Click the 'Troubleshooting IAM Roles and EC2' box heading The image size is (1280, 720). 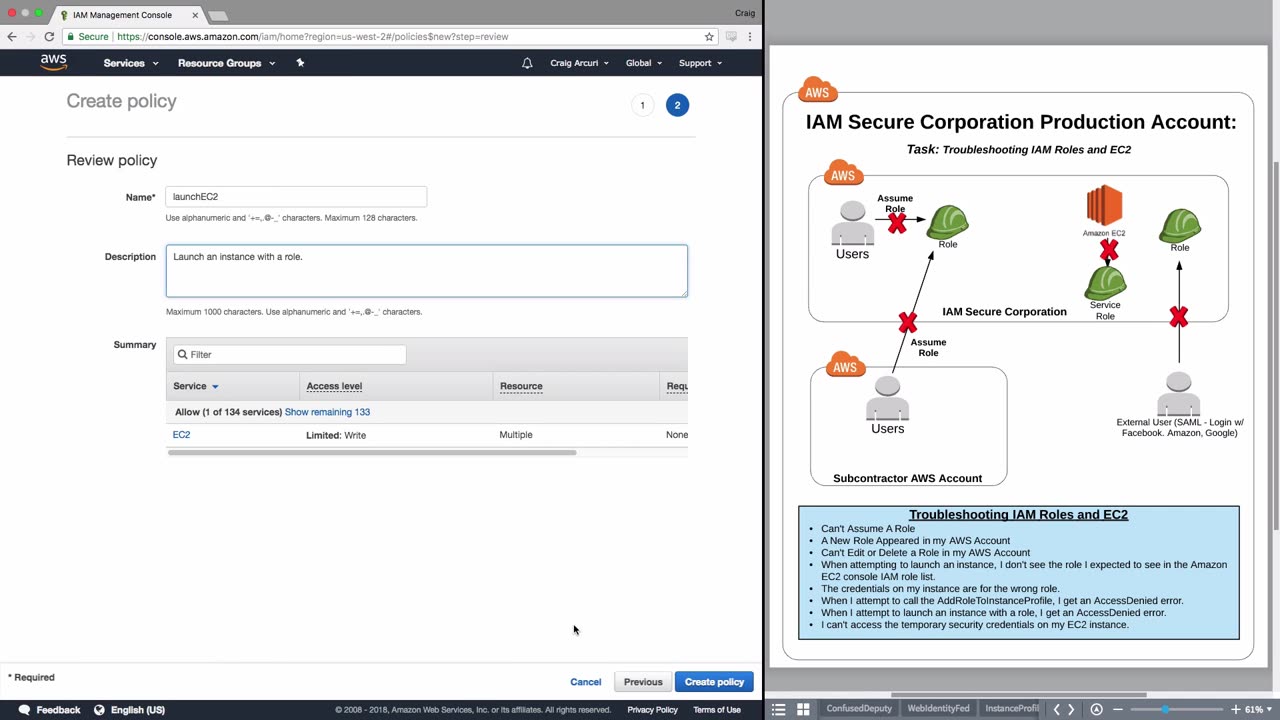(x=1018, y=515)
